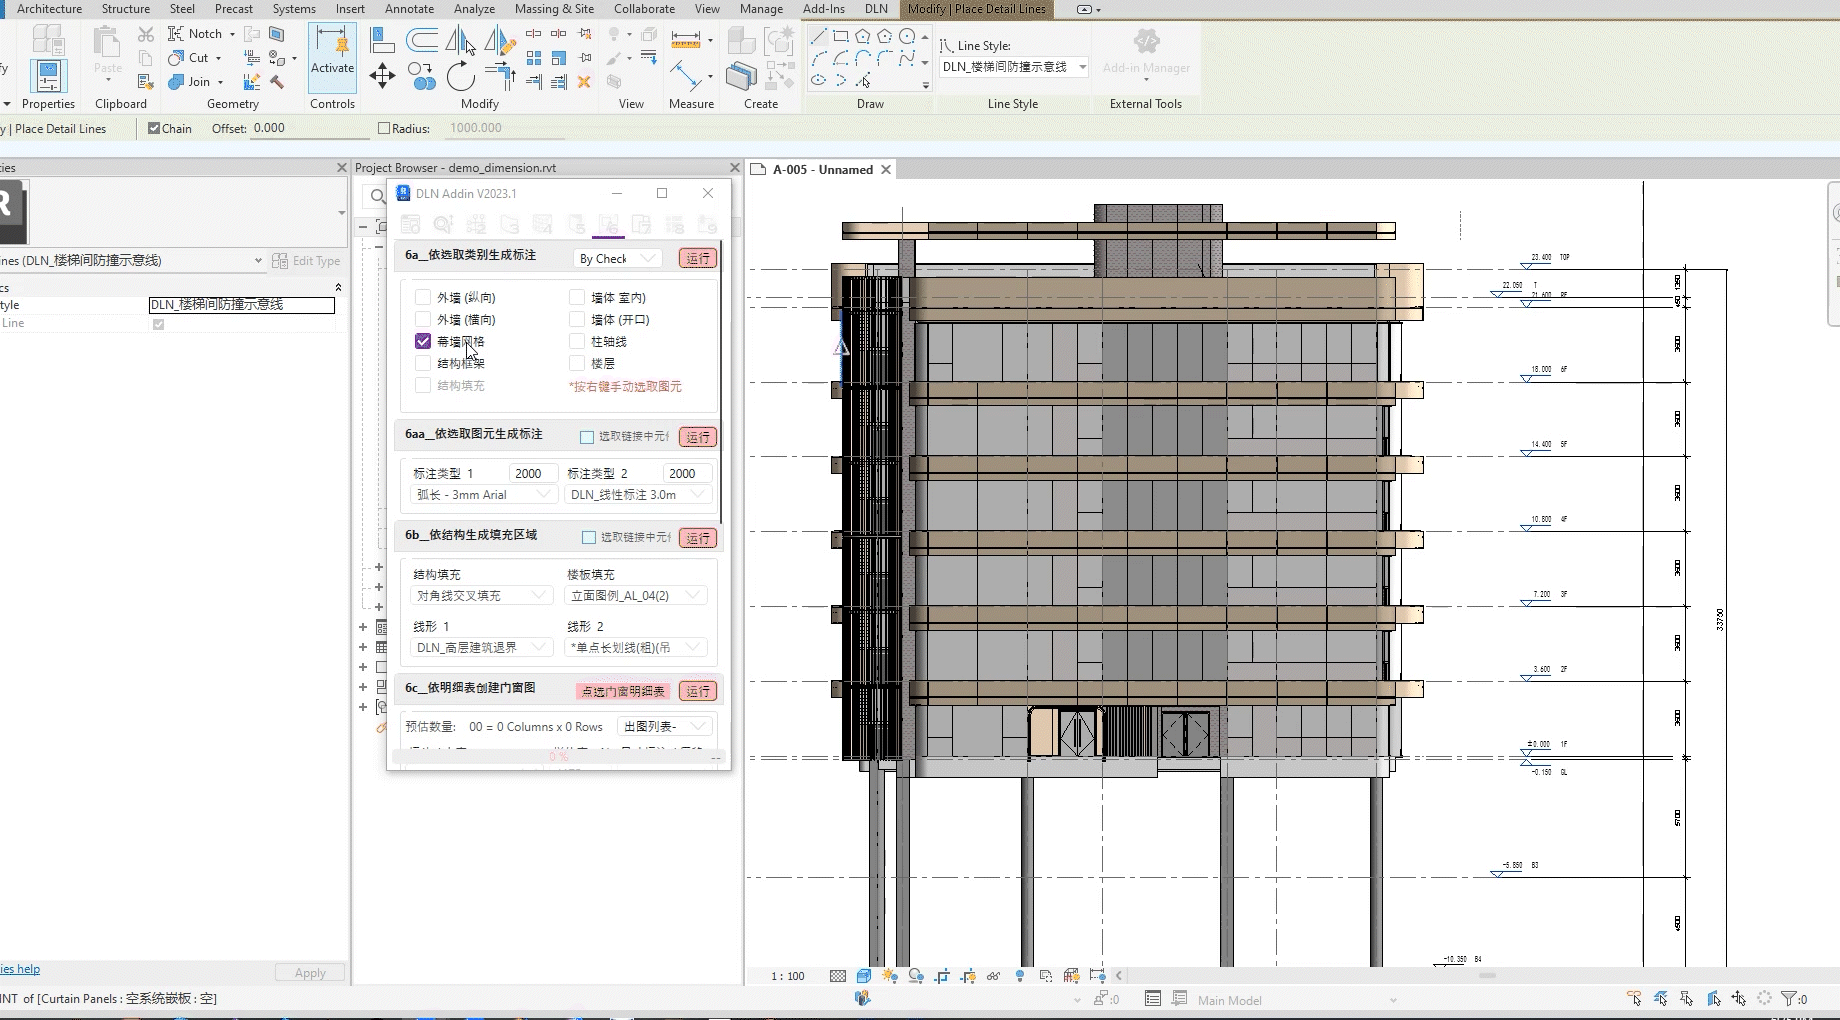This screenshot has width=1840, height=1020.
Task: Toggle Sun Path in view control bar
Action: [890, 976]
